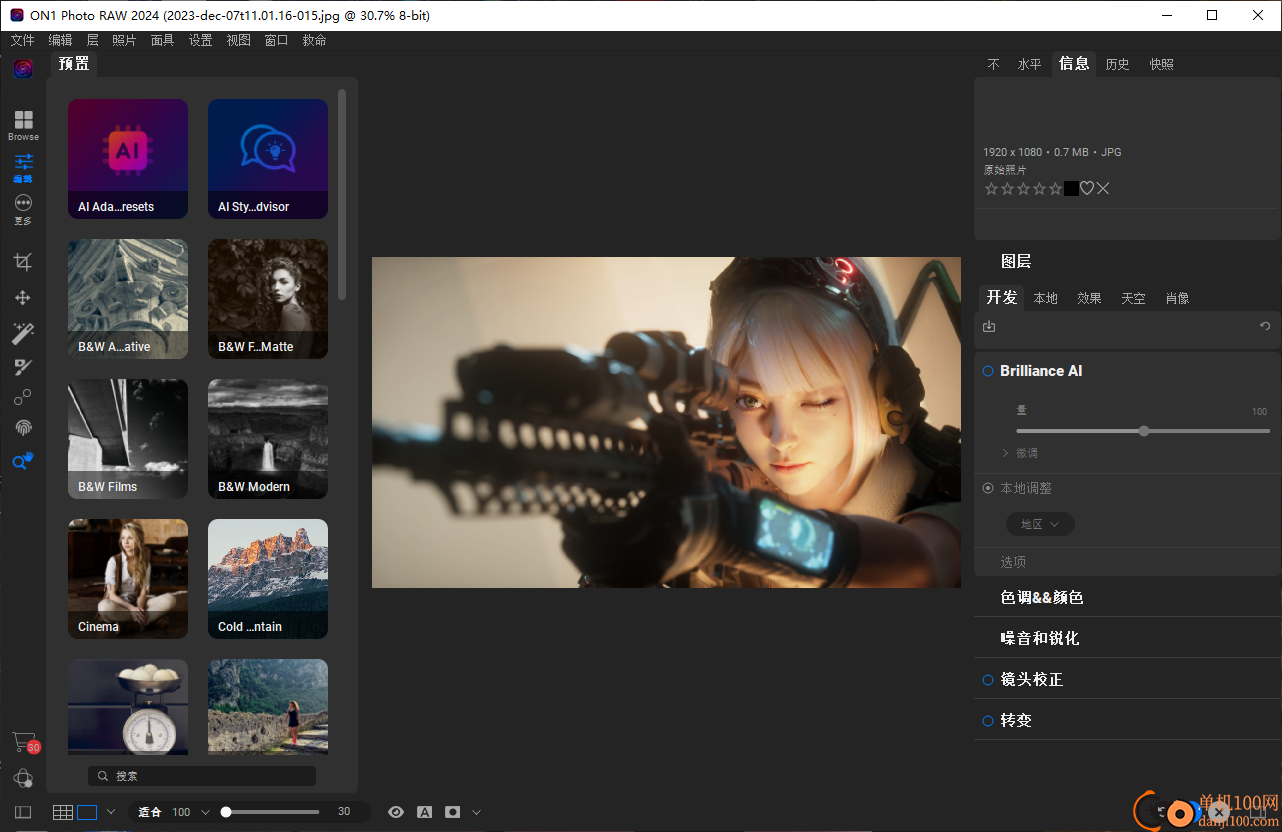Image resolution: width=1282 pixels, height=832 pixels.
Task: Select the Retouch circles tool
Action: pos(23,397)
